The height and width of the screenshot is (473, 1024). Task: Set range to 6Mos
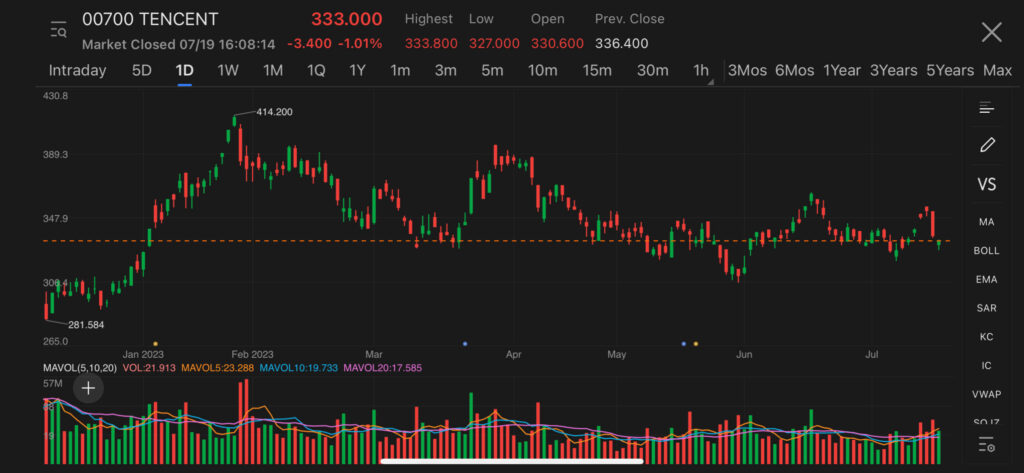[x=795, y=71]
